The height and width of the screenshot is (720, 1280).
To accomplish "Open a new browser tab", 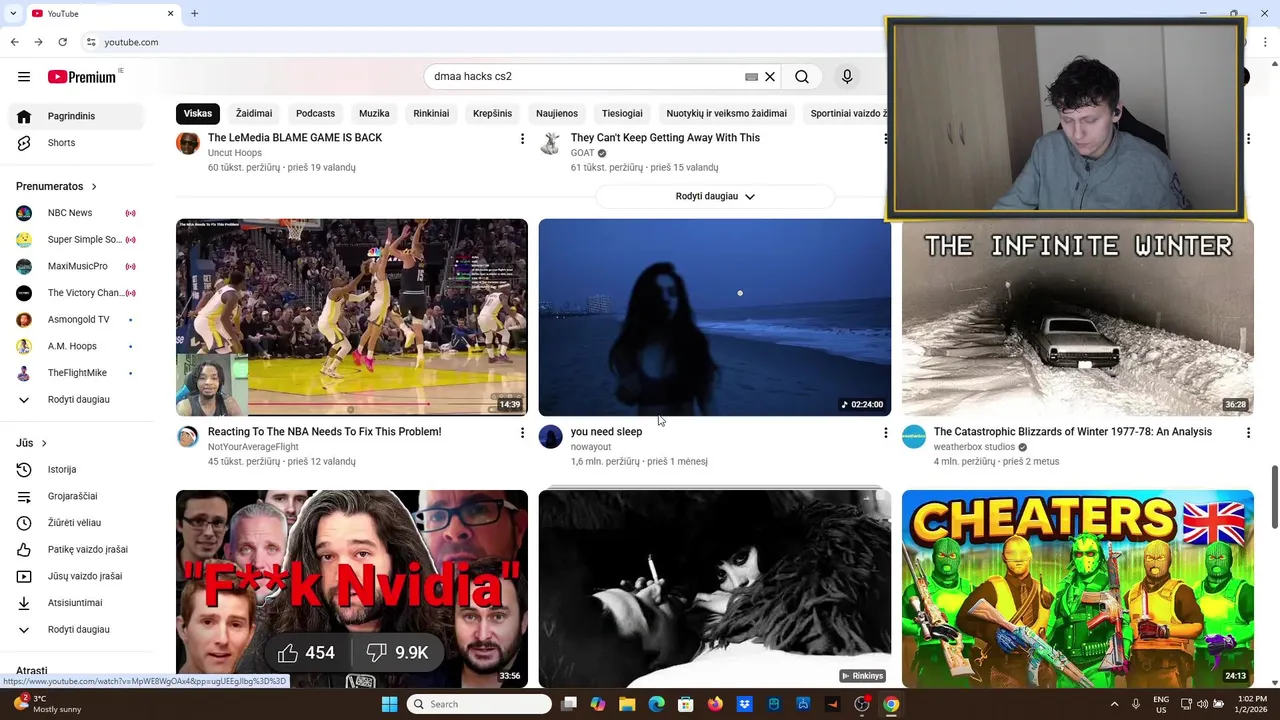I will (194, 13).
